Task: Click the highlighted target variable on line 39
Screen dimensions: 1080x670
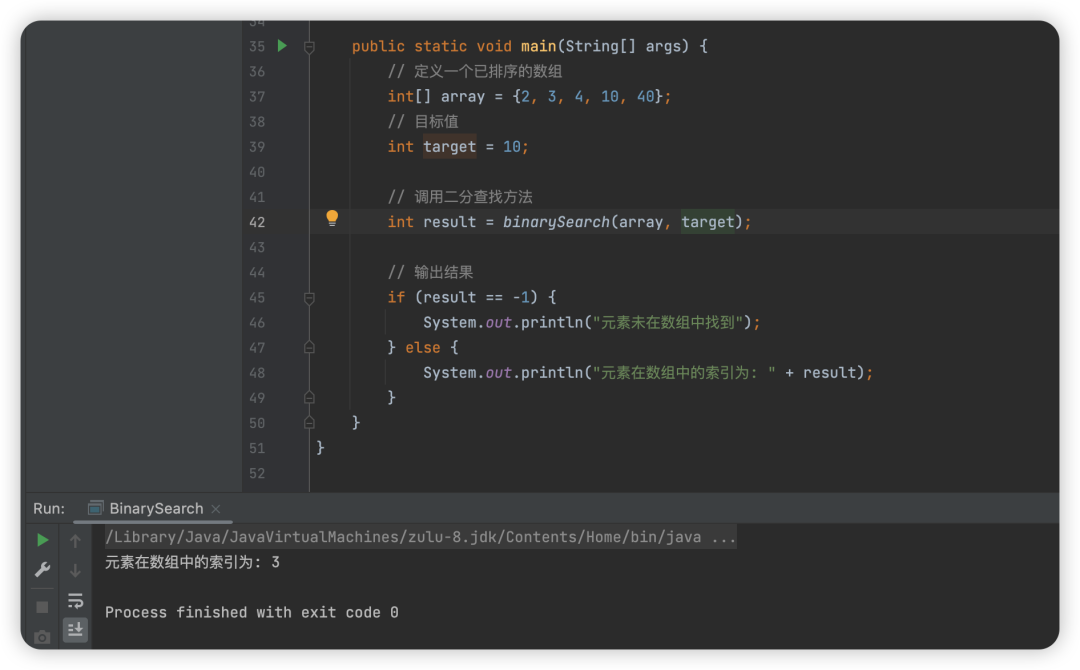Action: pos(449,147)
